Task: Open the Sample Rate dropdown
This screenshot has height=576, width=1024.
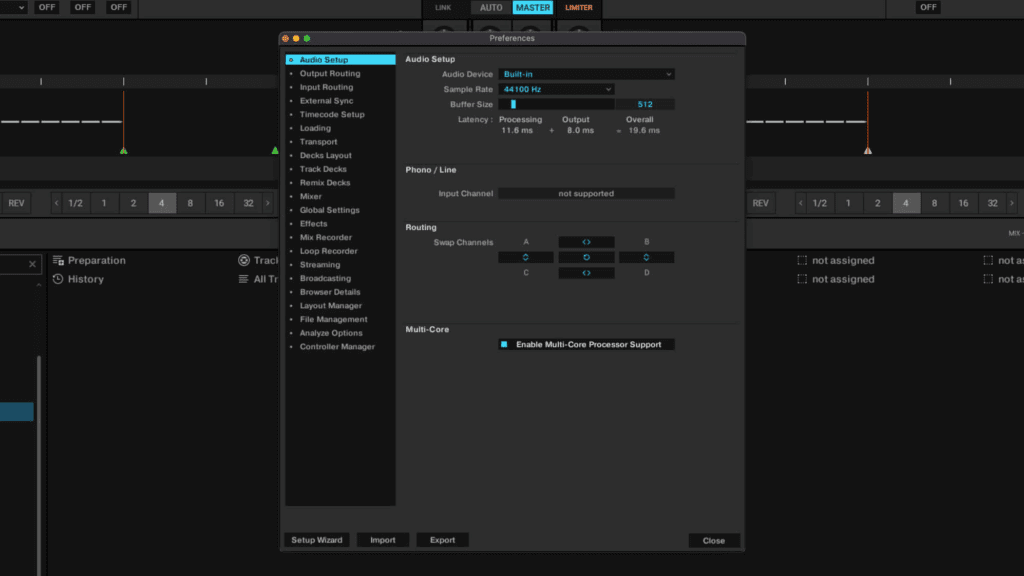Action: tap(556, 89)
